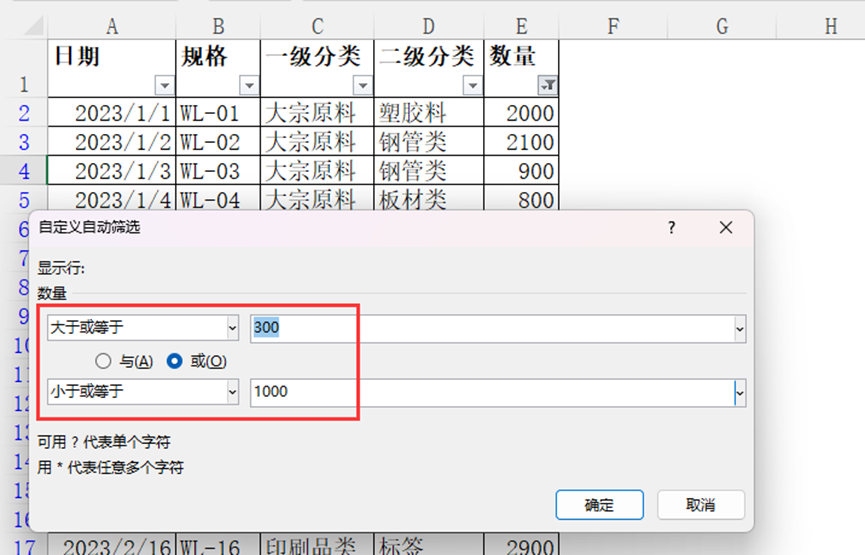This screenshot has width=865, height=555.
Task: Click the 确定 button
Action: [x=600, y=505]
